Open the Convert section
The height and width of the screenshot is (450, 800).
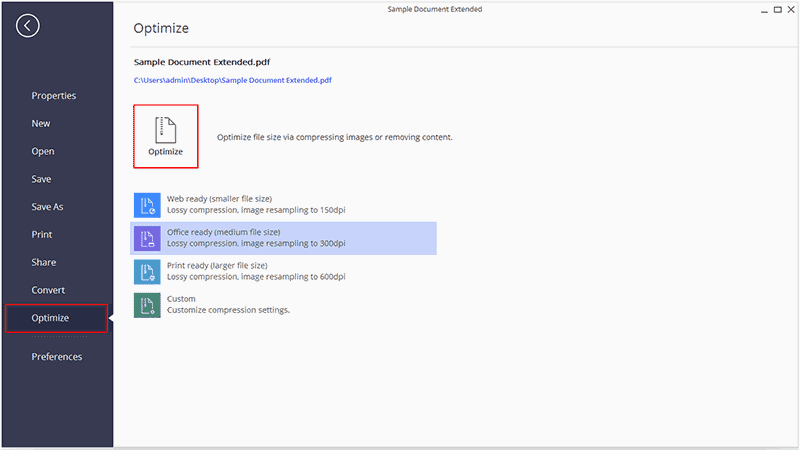tap(48, 290)
